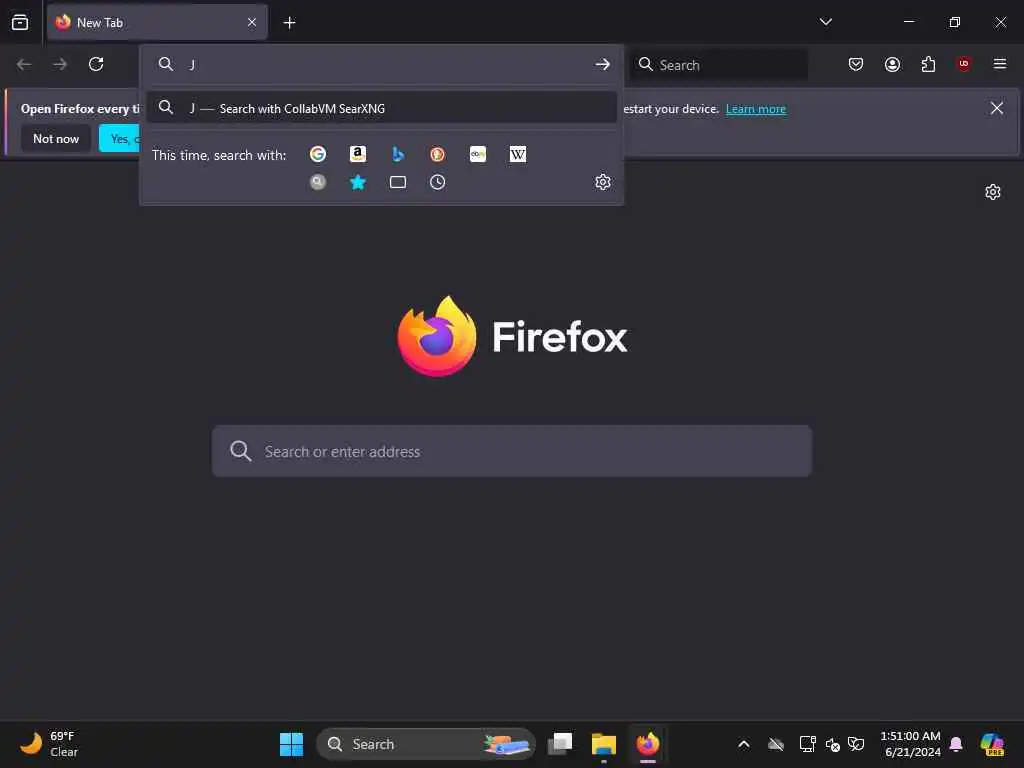This screenshot has width=1024, height=768.
Task: Open the muted volume tray icon
Action: pos(833,744)
